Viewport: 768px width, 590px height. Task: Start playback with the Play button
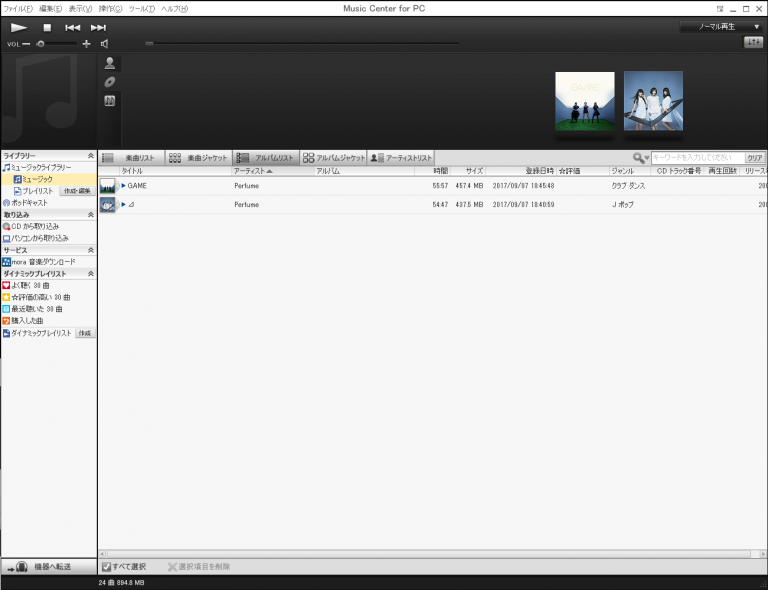coord(19,28)
